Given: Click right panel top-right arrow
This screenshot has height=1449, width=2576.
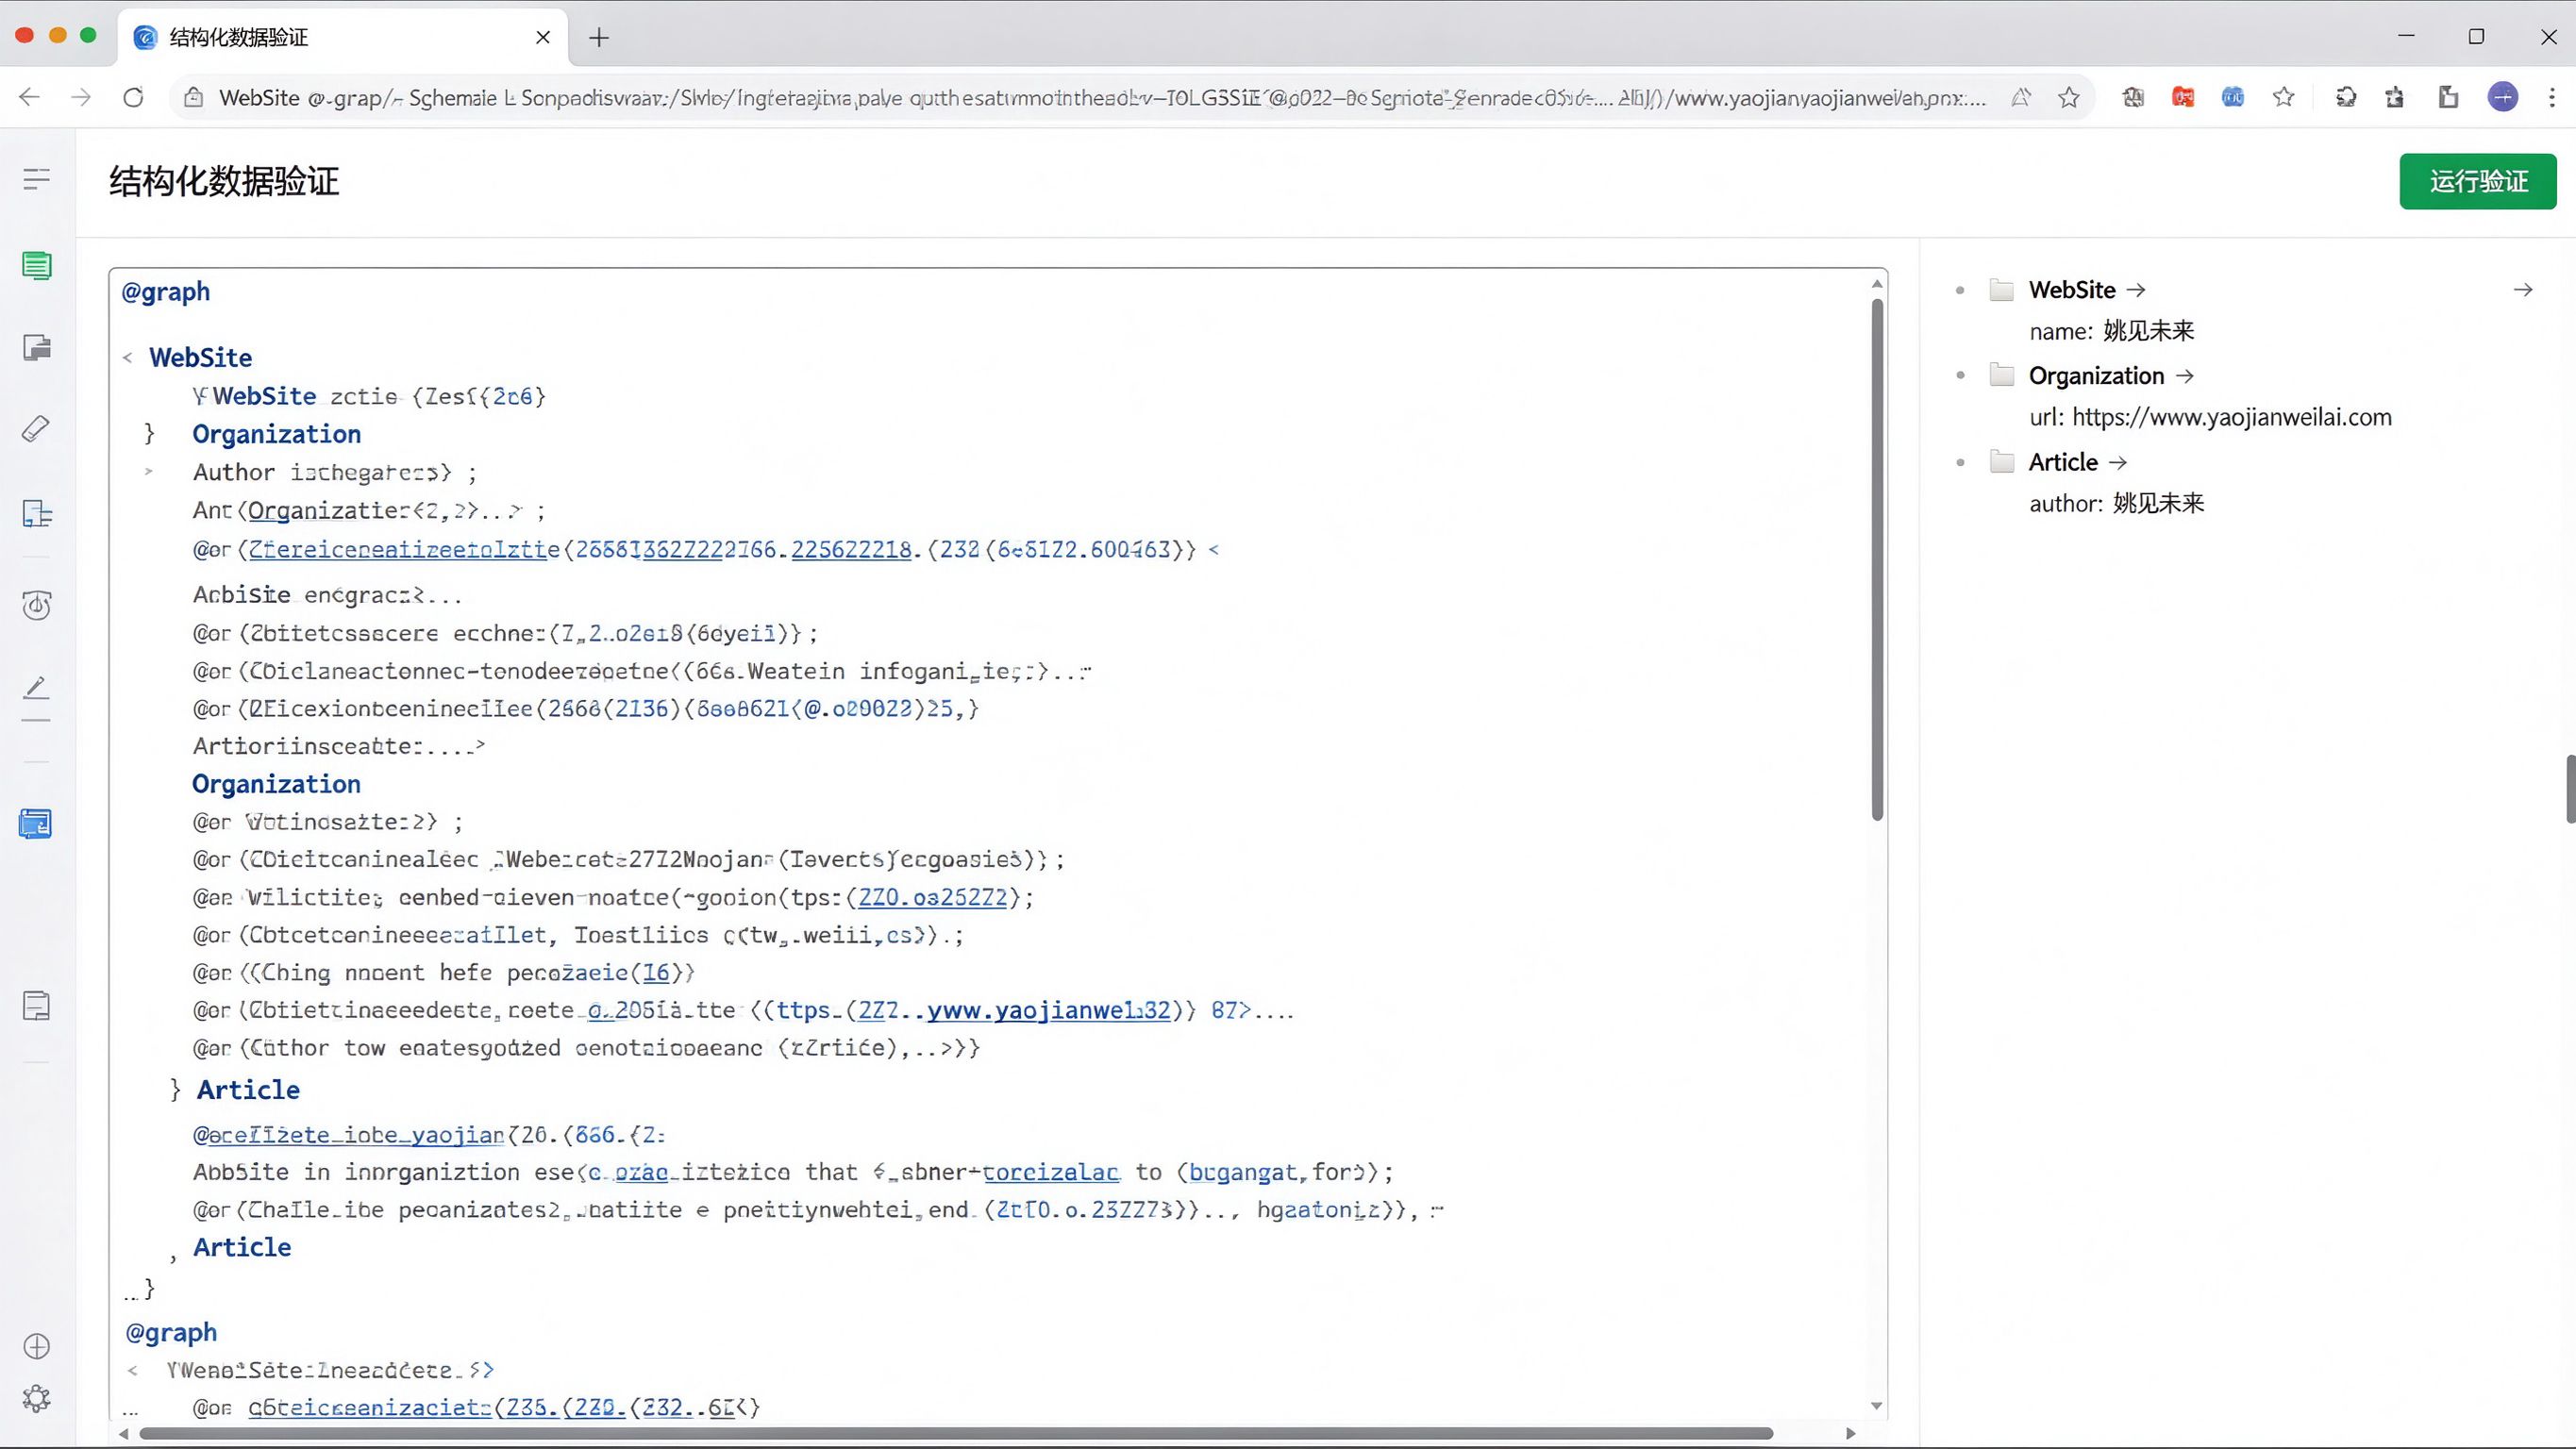Looking at the screenshot, I should 2523,290.
